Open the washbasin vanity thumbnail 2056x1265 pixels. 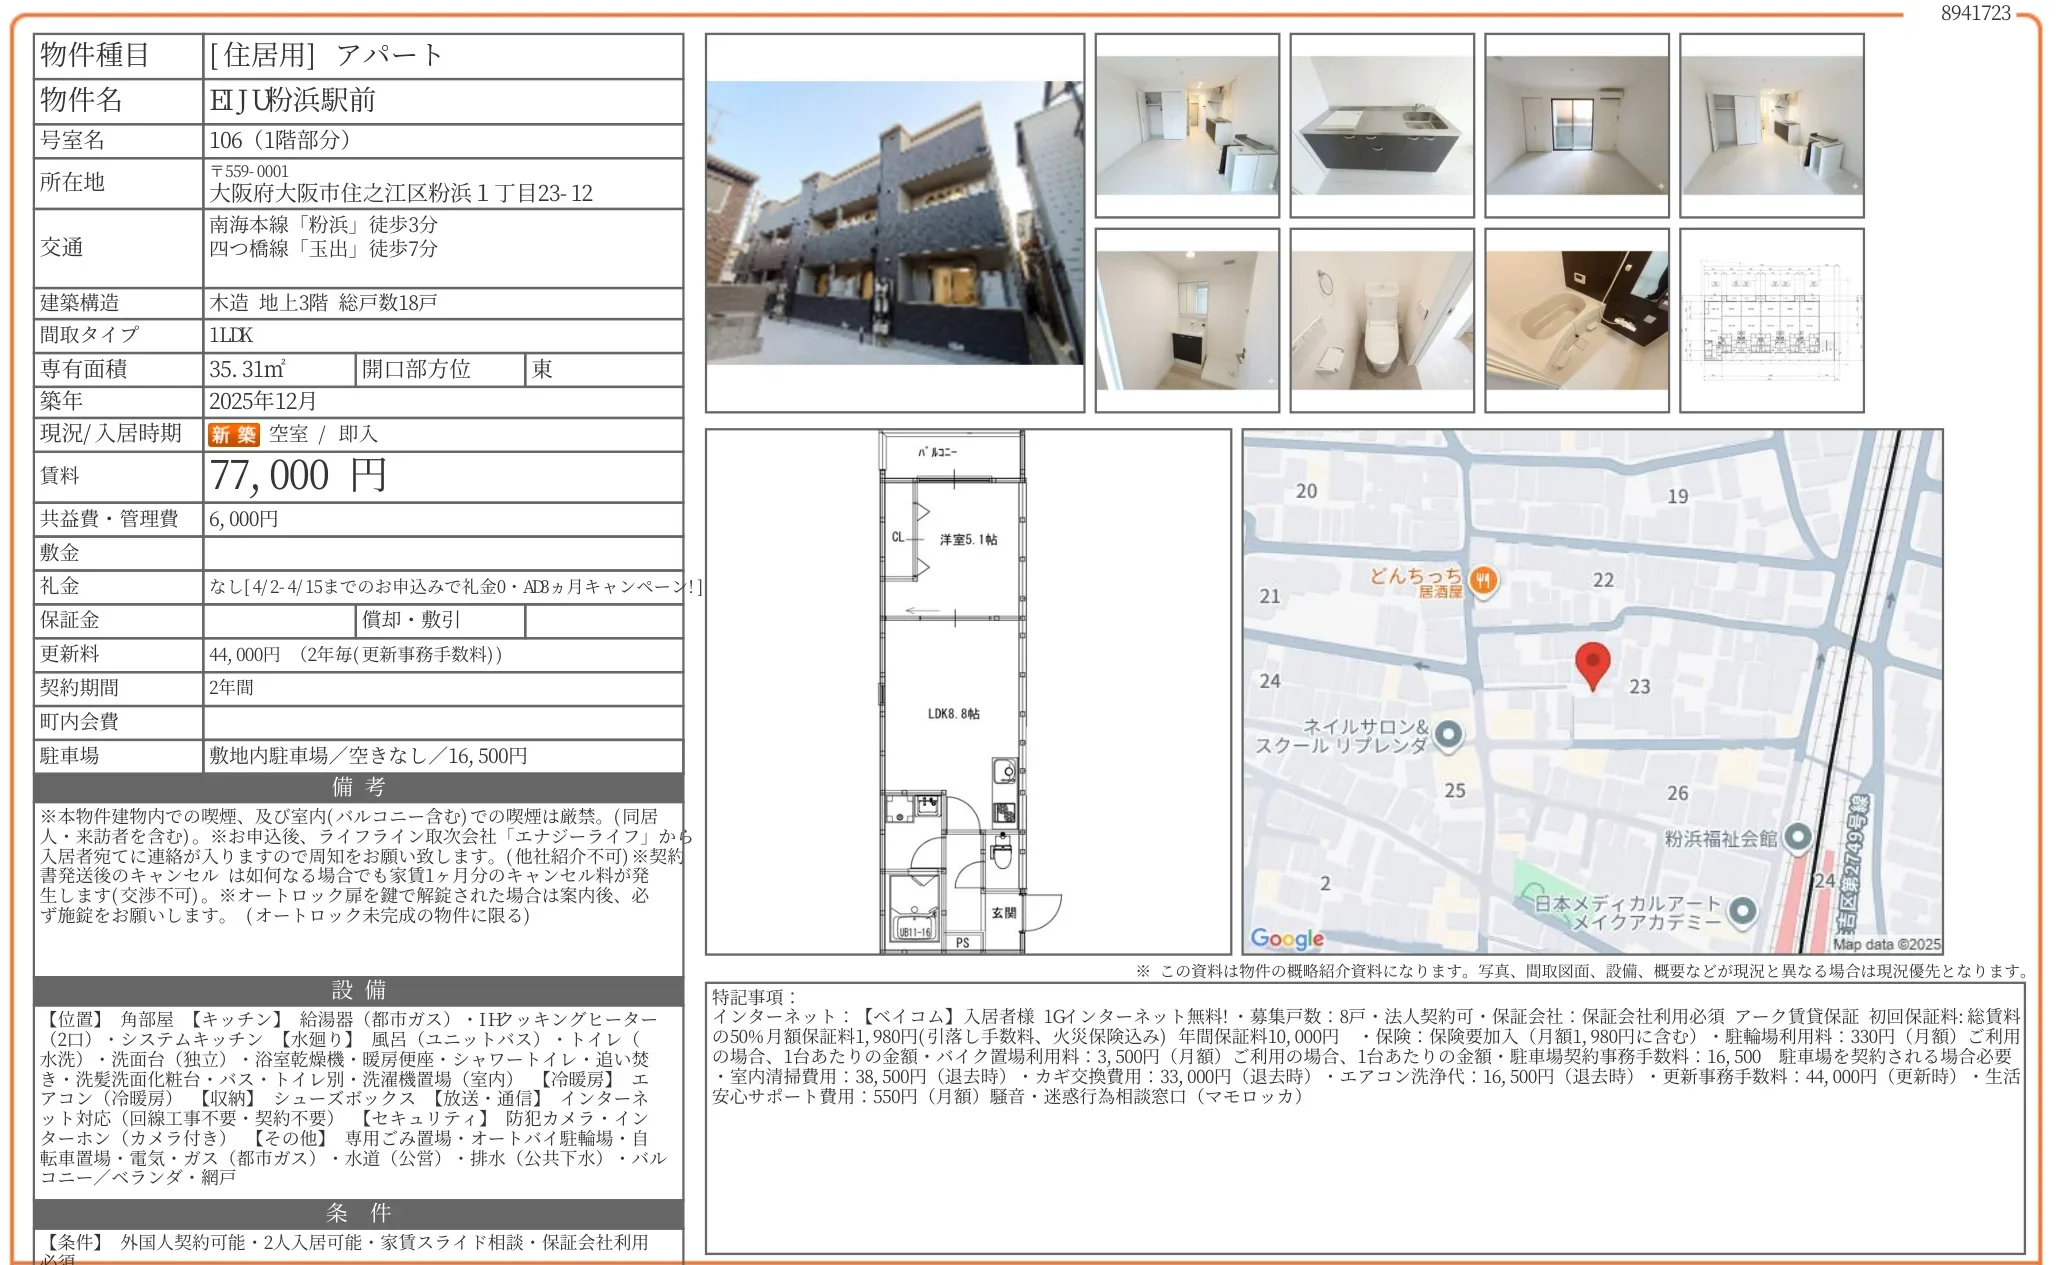1186,320
